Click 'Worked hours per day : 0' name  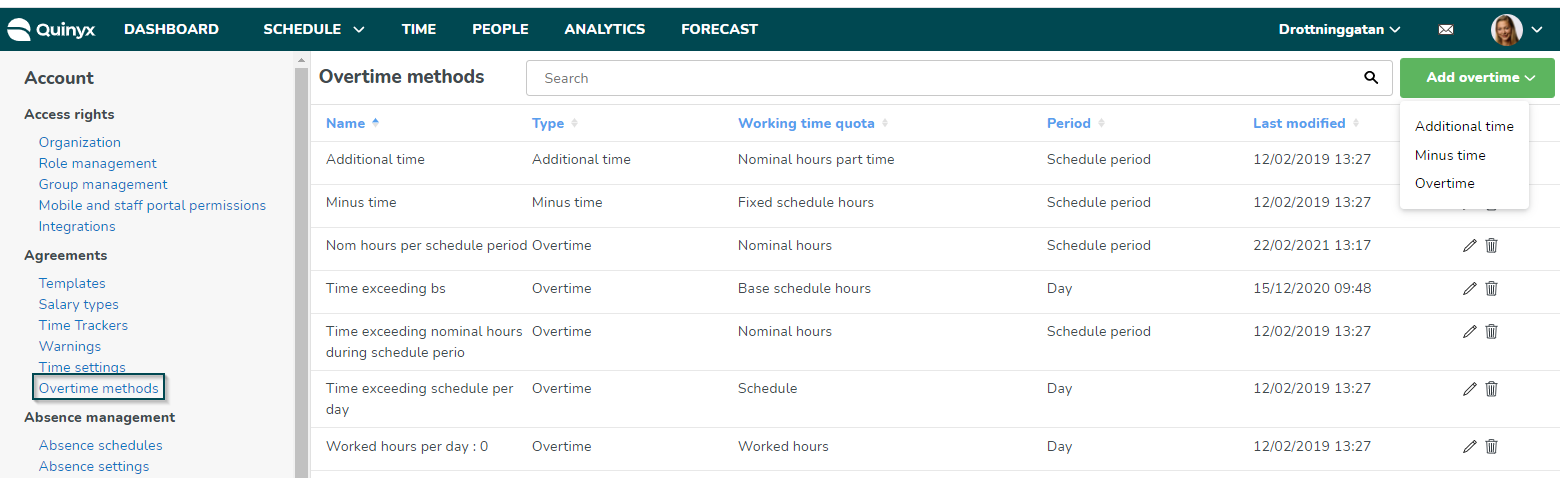(x=407, y=446)
